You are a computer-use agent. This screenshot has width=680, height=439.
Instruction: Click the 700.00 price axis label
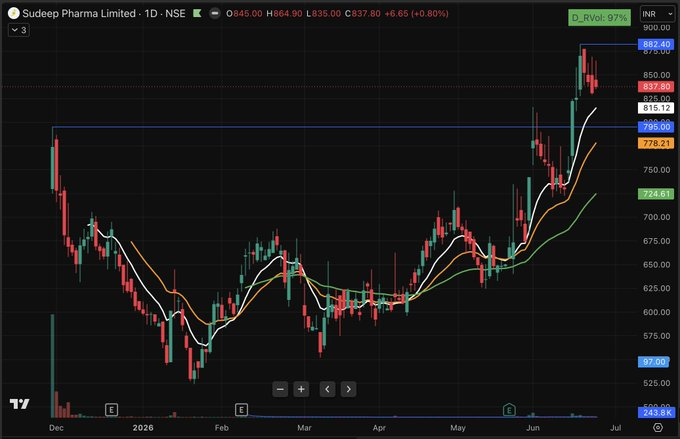point(657,217)
